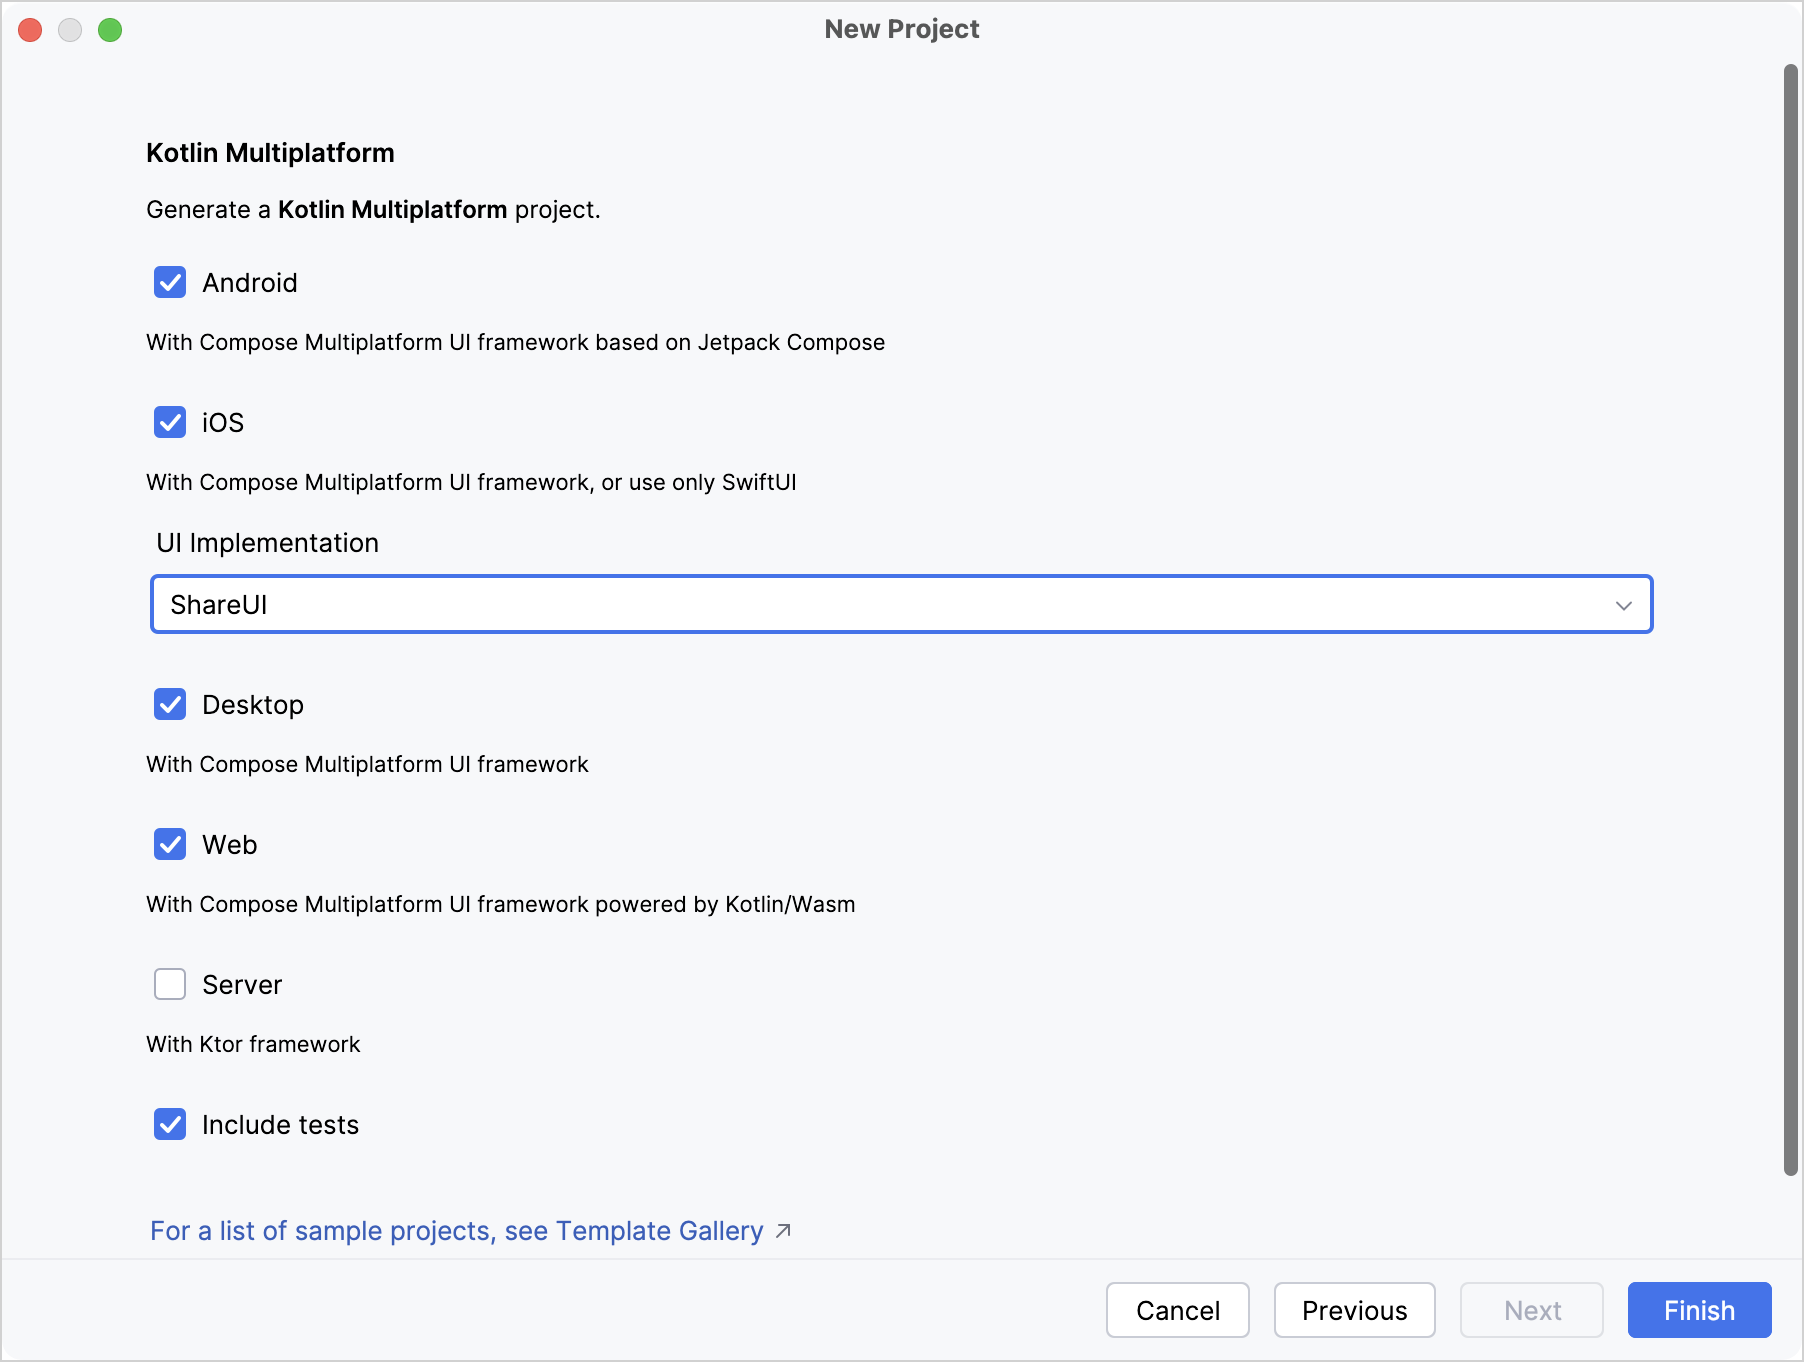Viewport: 1804px width, 1362px height.
Task: Disable the Web target
Action: 170,845
